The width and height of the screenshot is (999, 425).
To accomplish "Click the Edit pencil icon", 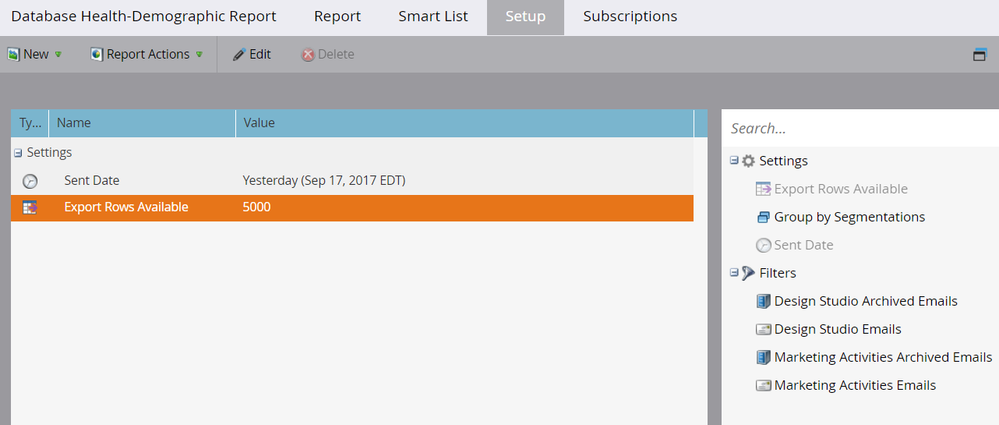I will pyautogui.click(x=239, y=55).
